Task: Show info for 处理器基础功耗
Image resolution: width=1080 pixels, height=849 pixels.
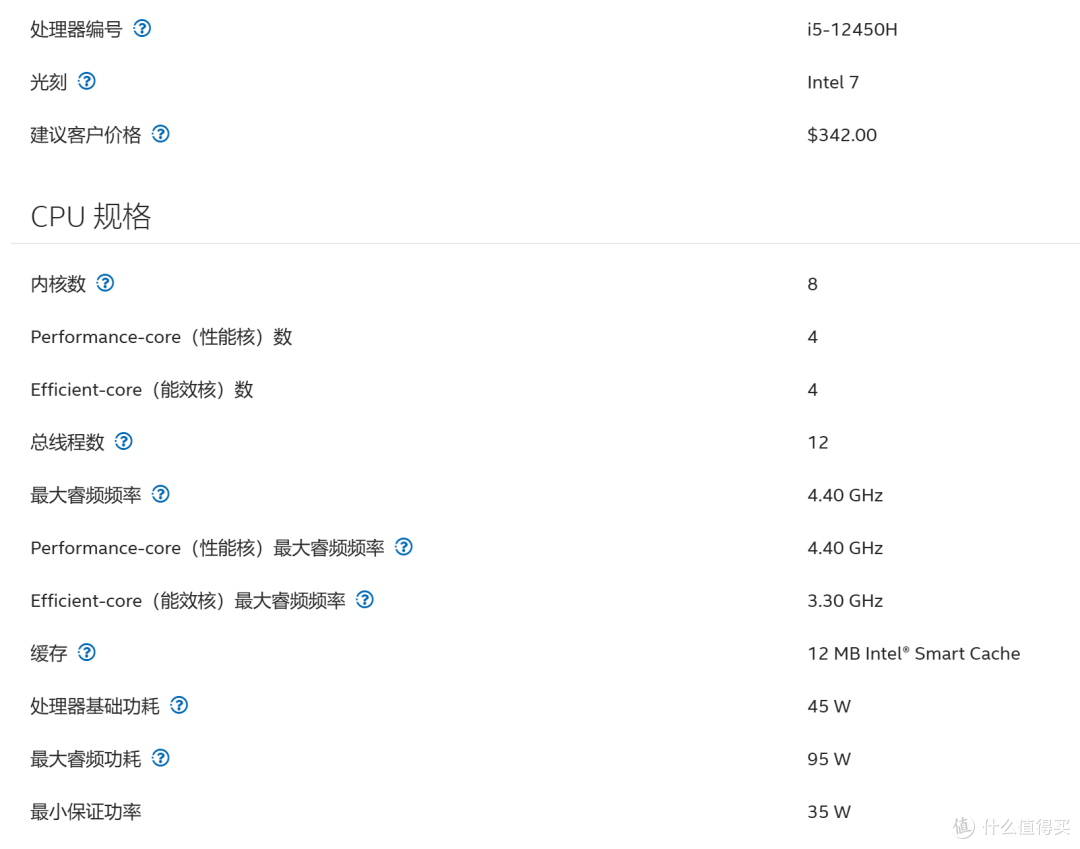Action: (179, 705)
